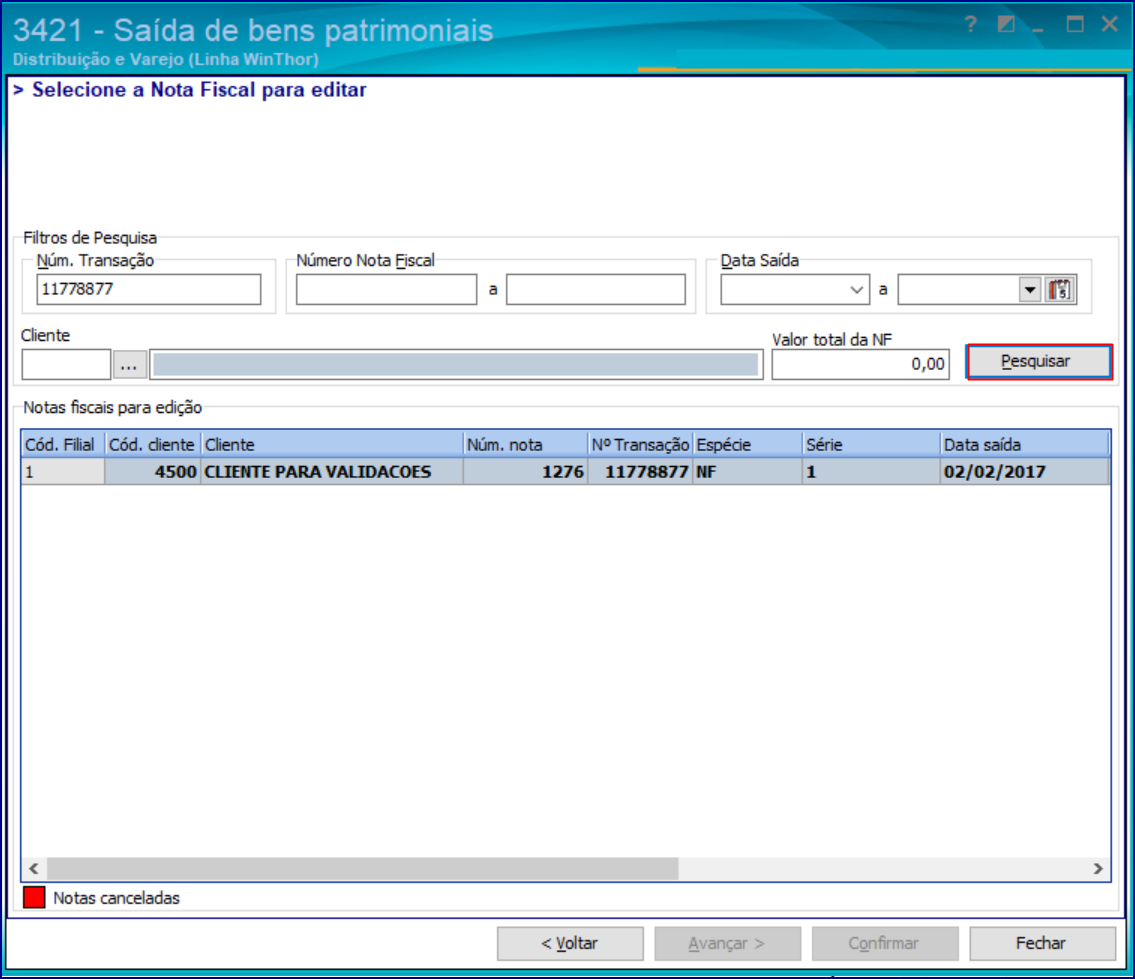Image resolution: width=1135 pixels, height=979 pixels.
Task: Focus the Núm. Transação input field
Action: (148, 289)
